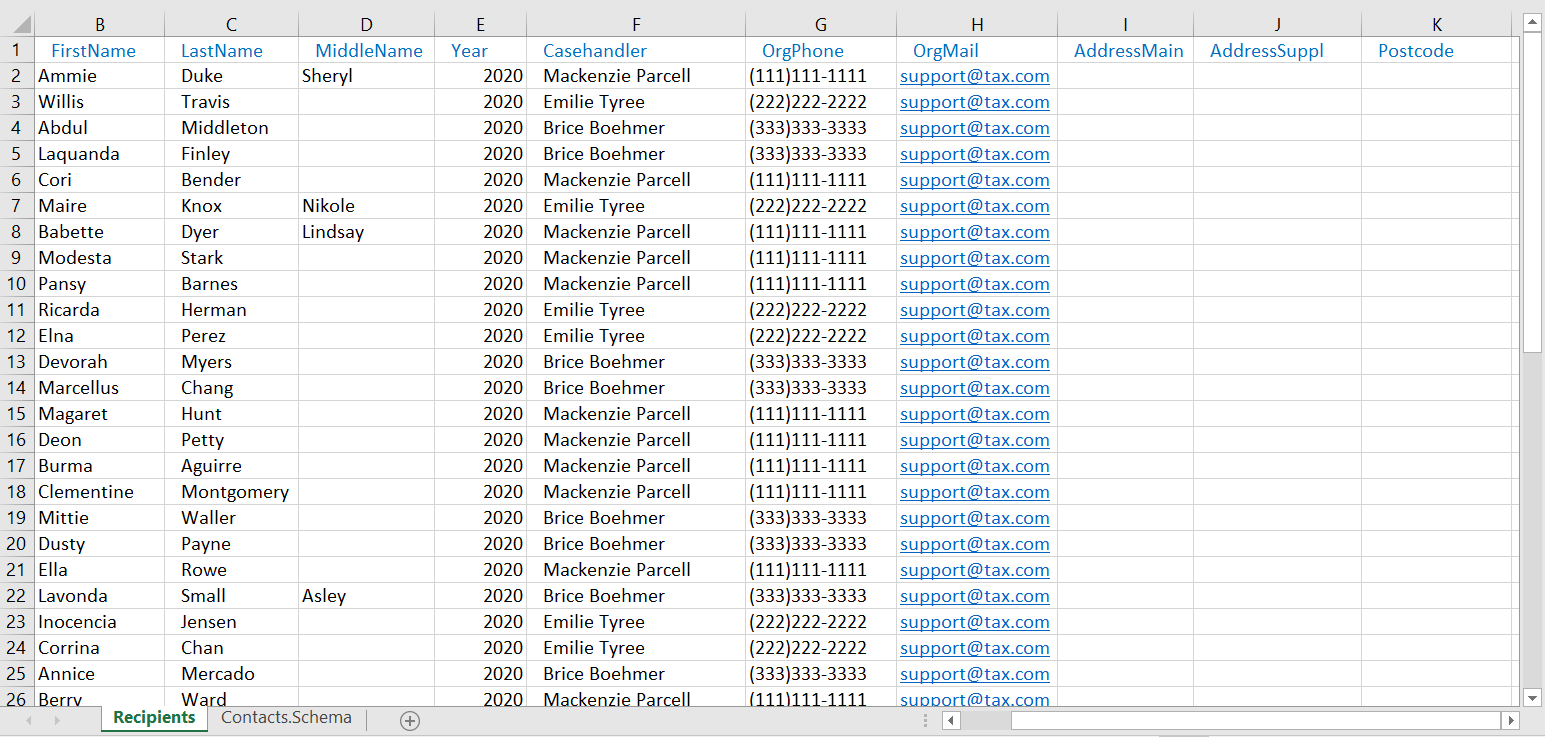Click the previous sheet navigation arrow
1545x737 pixels.
[x=29, y=720]
